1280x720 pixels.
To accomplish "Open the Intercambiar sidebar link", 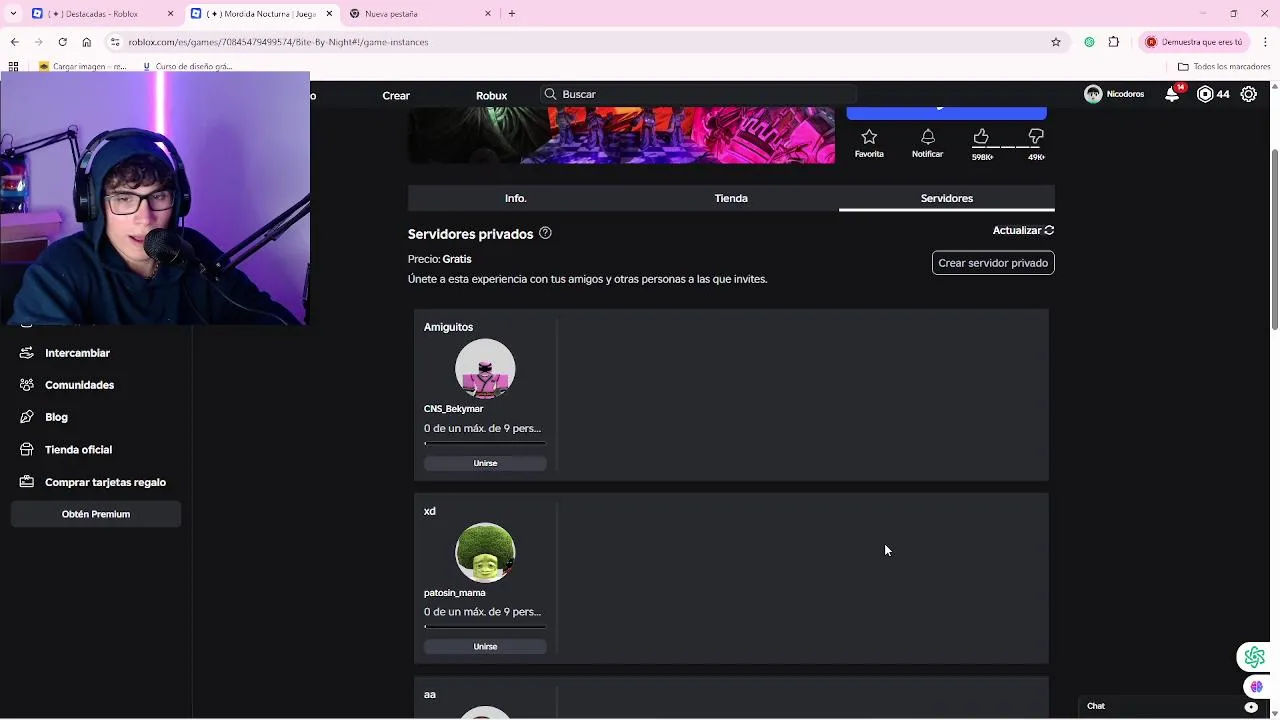I will coord(77,353).
